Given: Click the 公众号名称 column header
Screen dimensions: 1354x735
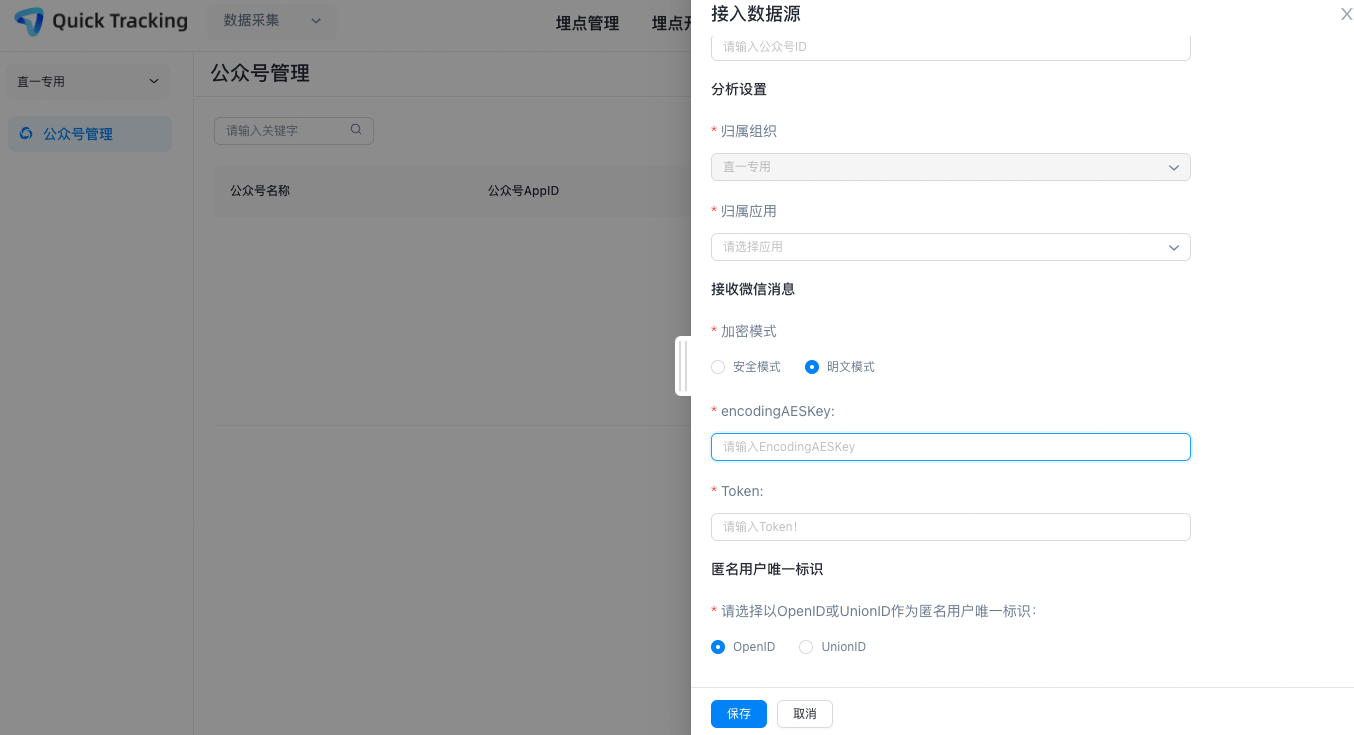Looking at the screenshot, I should coord(260,190).
